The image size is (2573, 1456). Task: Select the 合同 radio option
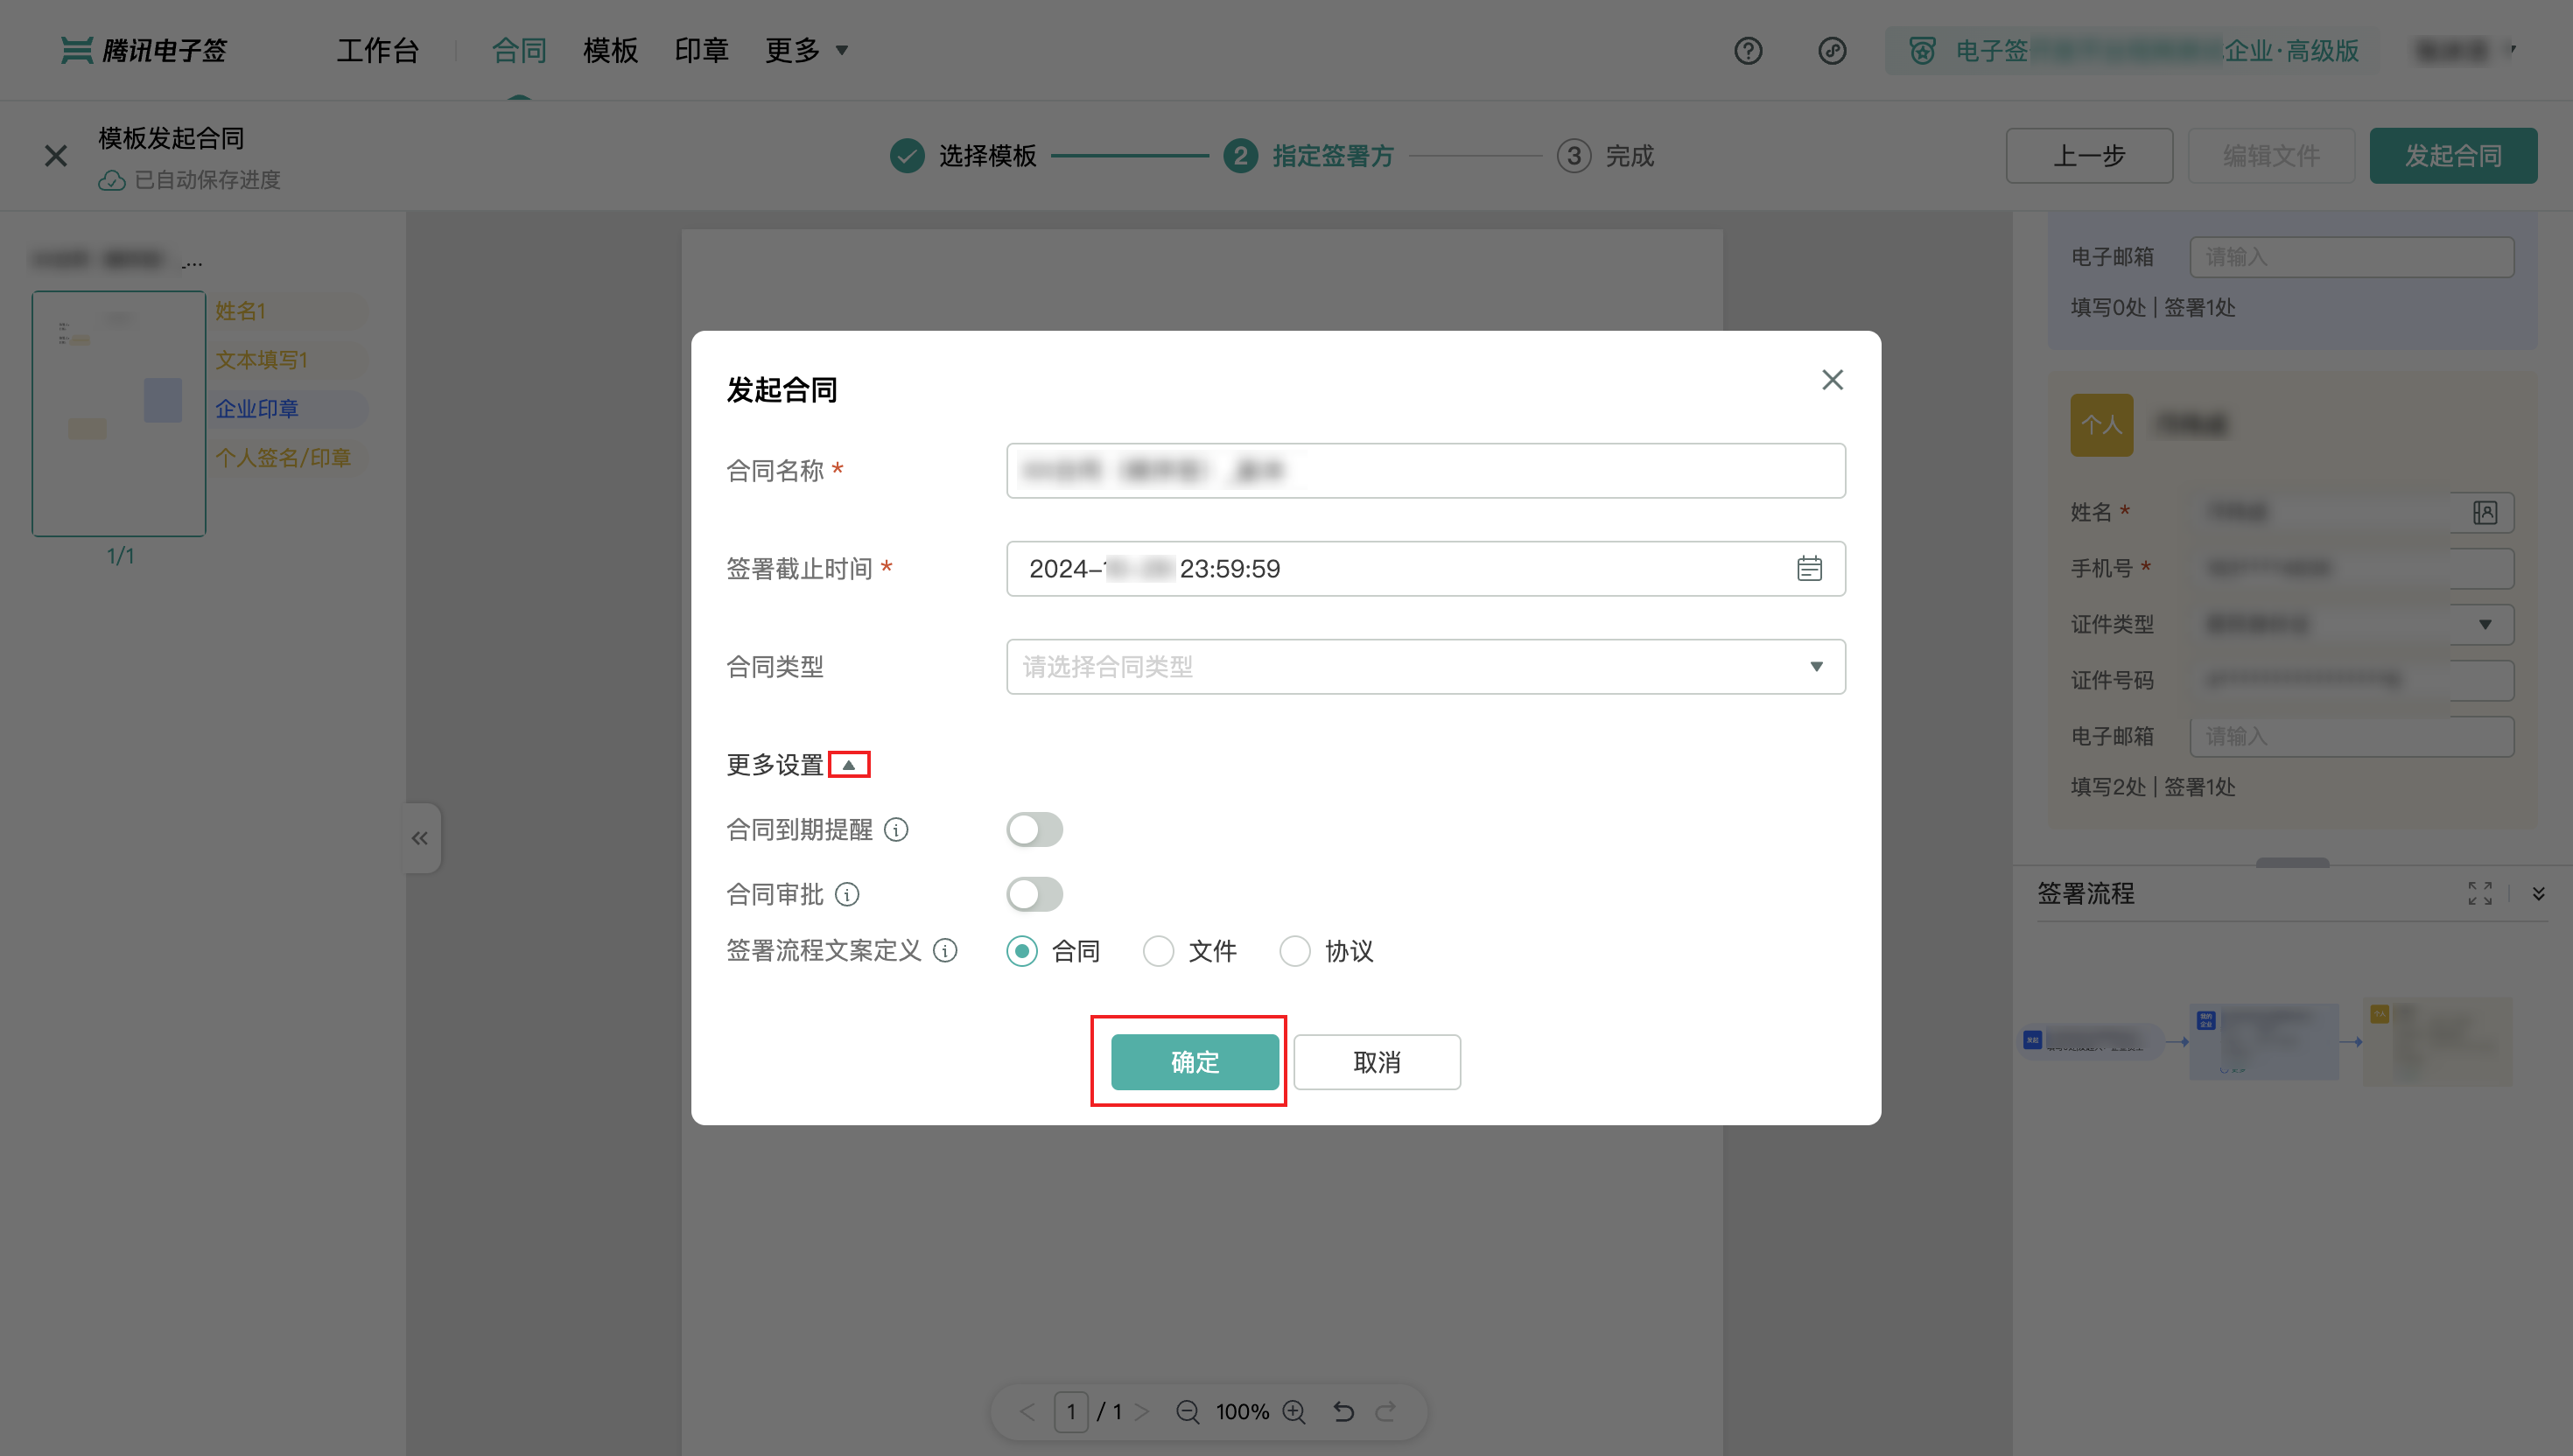click(x=1022, y=951)
